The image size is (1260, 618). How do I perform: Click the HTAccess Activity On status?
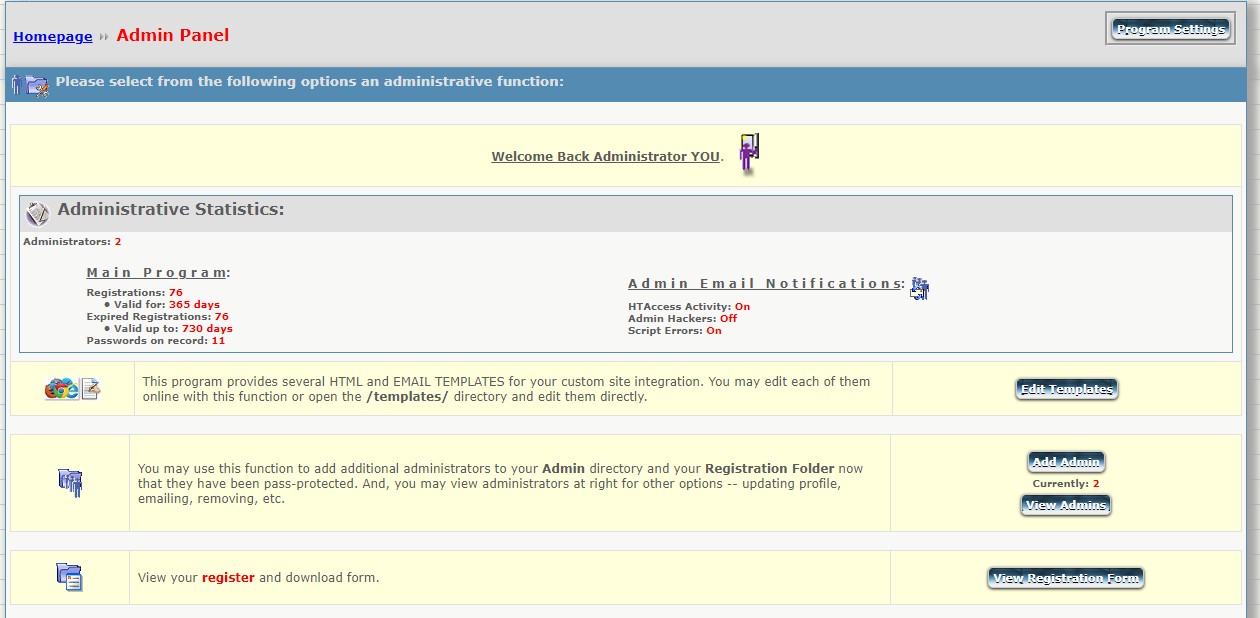[742, 306]
